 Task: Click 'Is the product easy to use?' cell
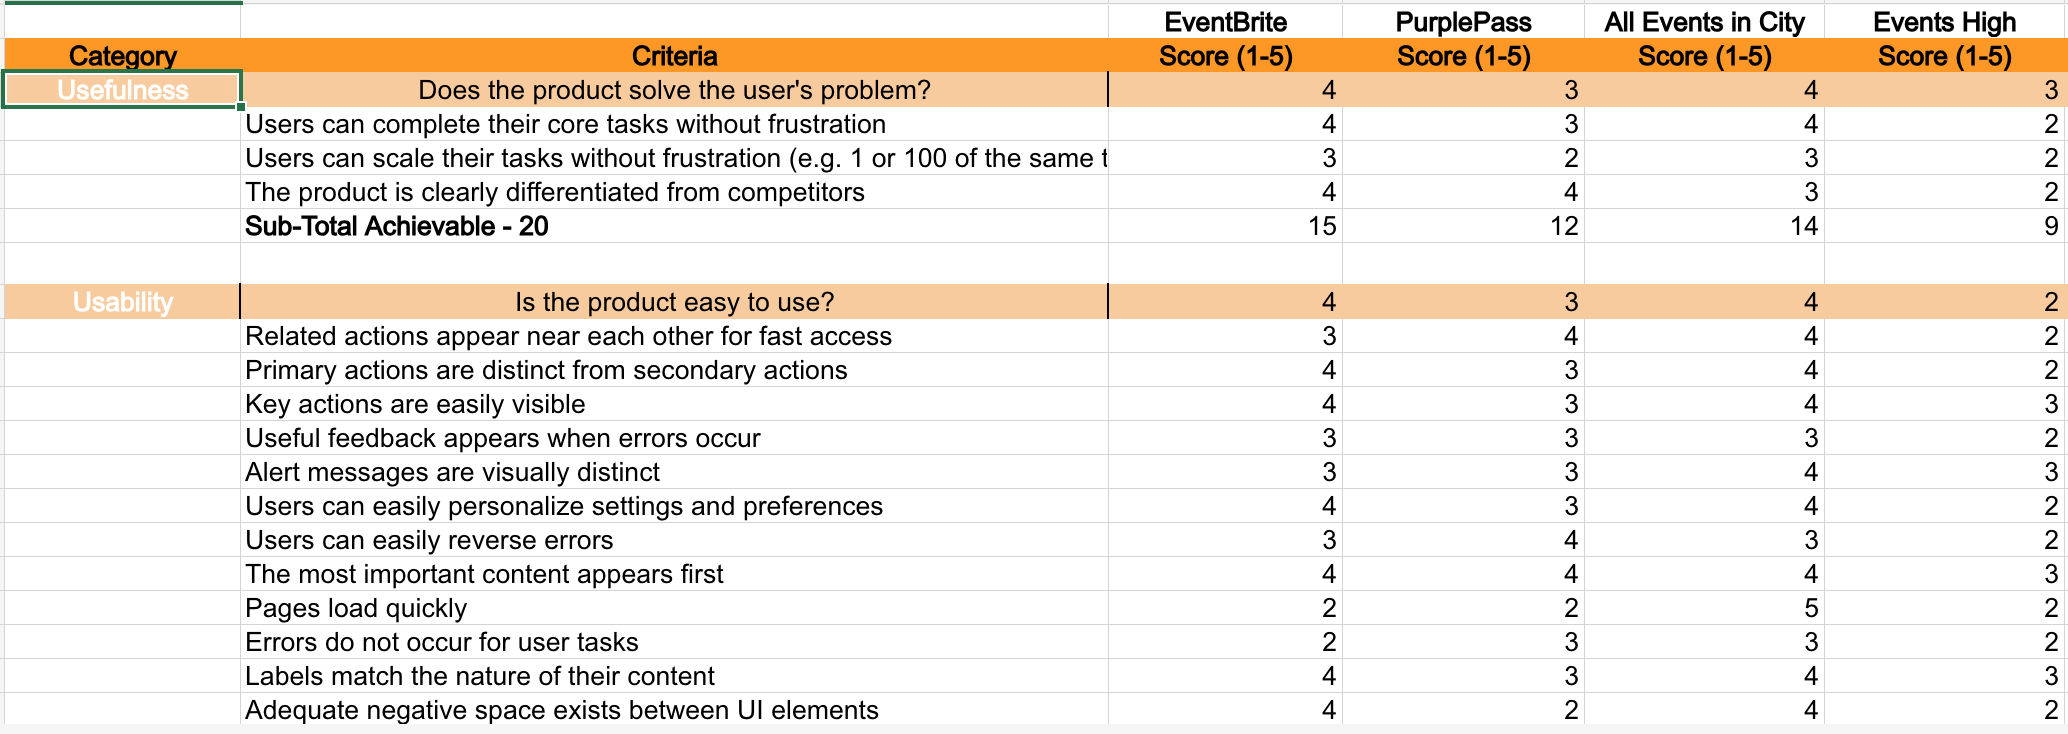[674, 302]
